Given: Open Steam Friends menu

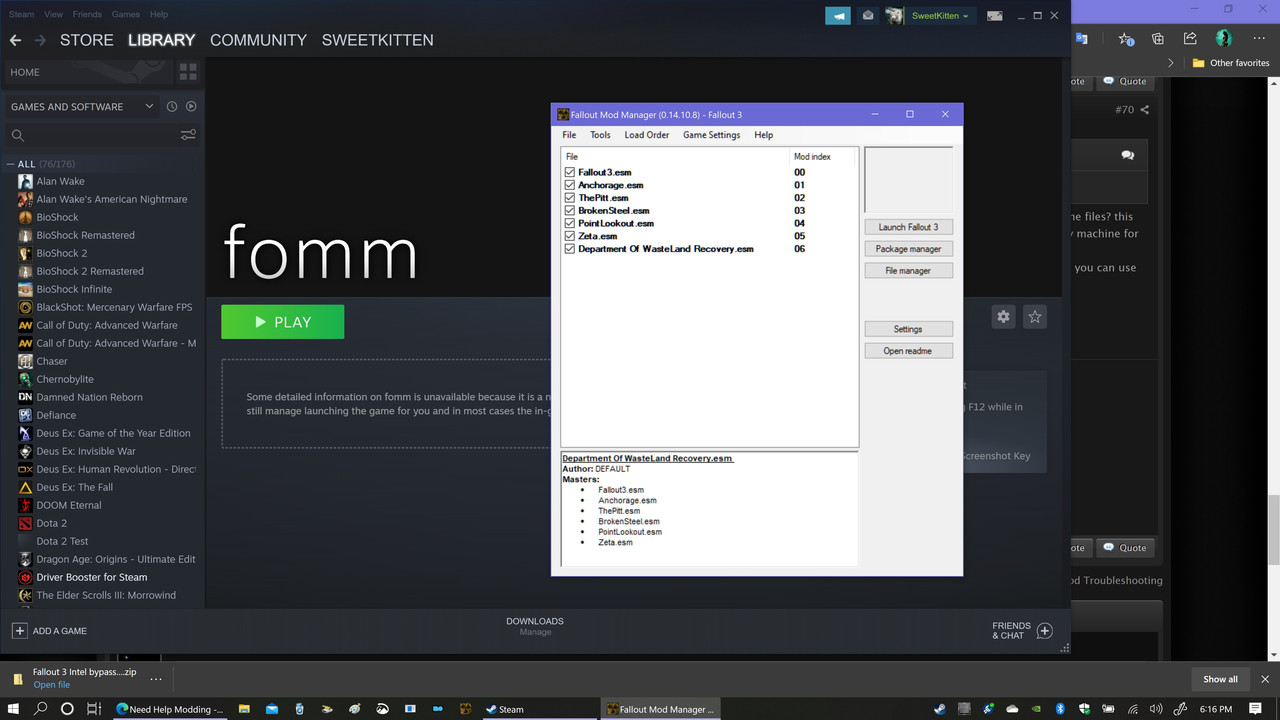Looking at the screenshot, I should [x=87, y=14].
